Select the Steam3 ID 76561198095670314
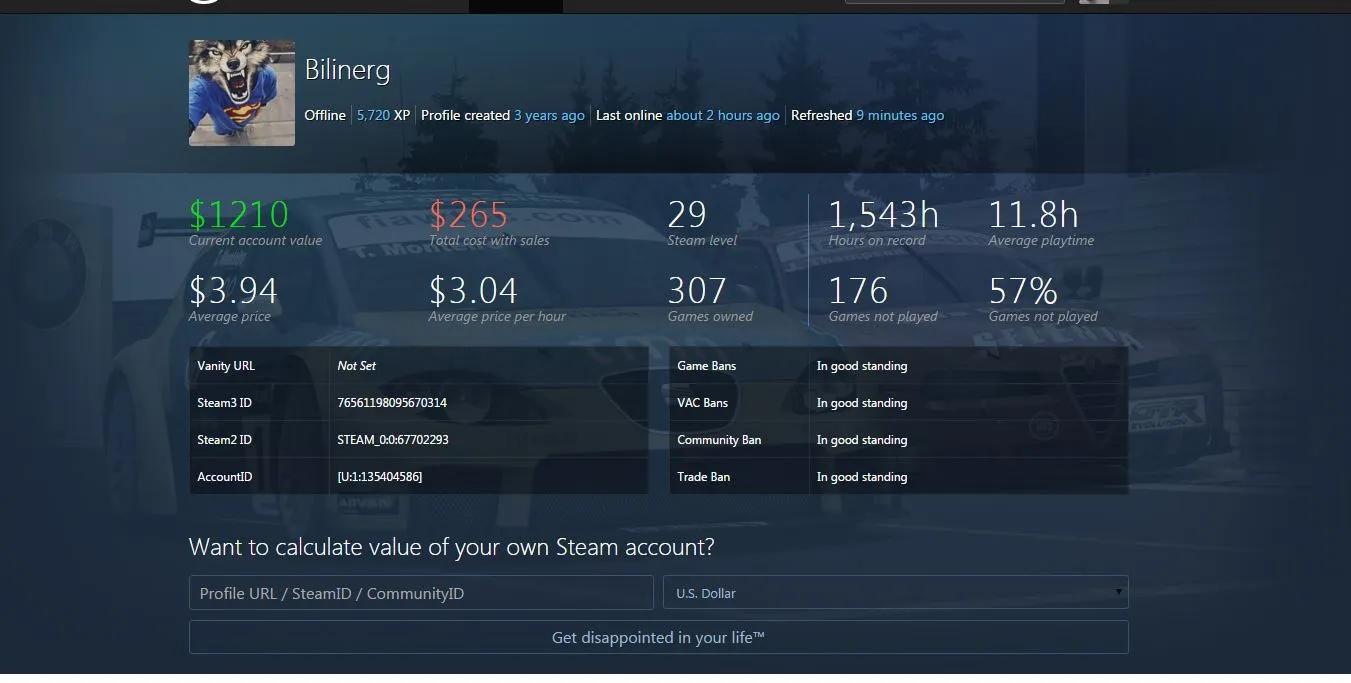 (x=392, y=403)
